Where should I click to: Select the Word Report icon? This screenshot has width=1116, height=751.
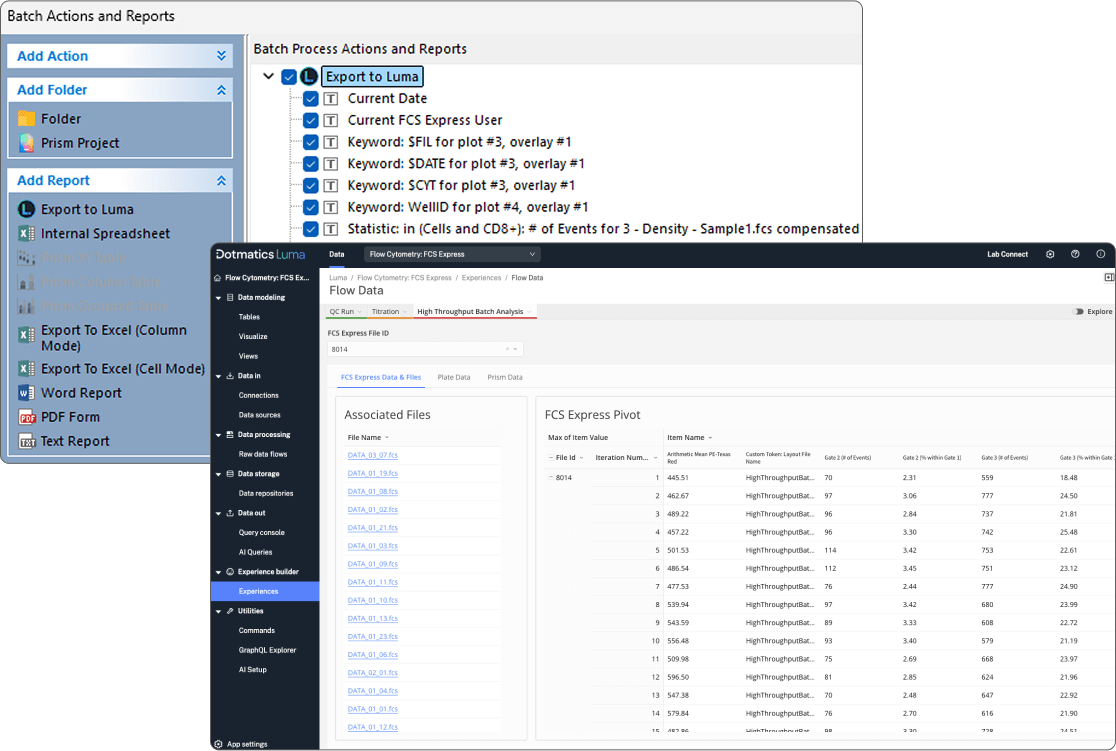click(x=26, y=393)
